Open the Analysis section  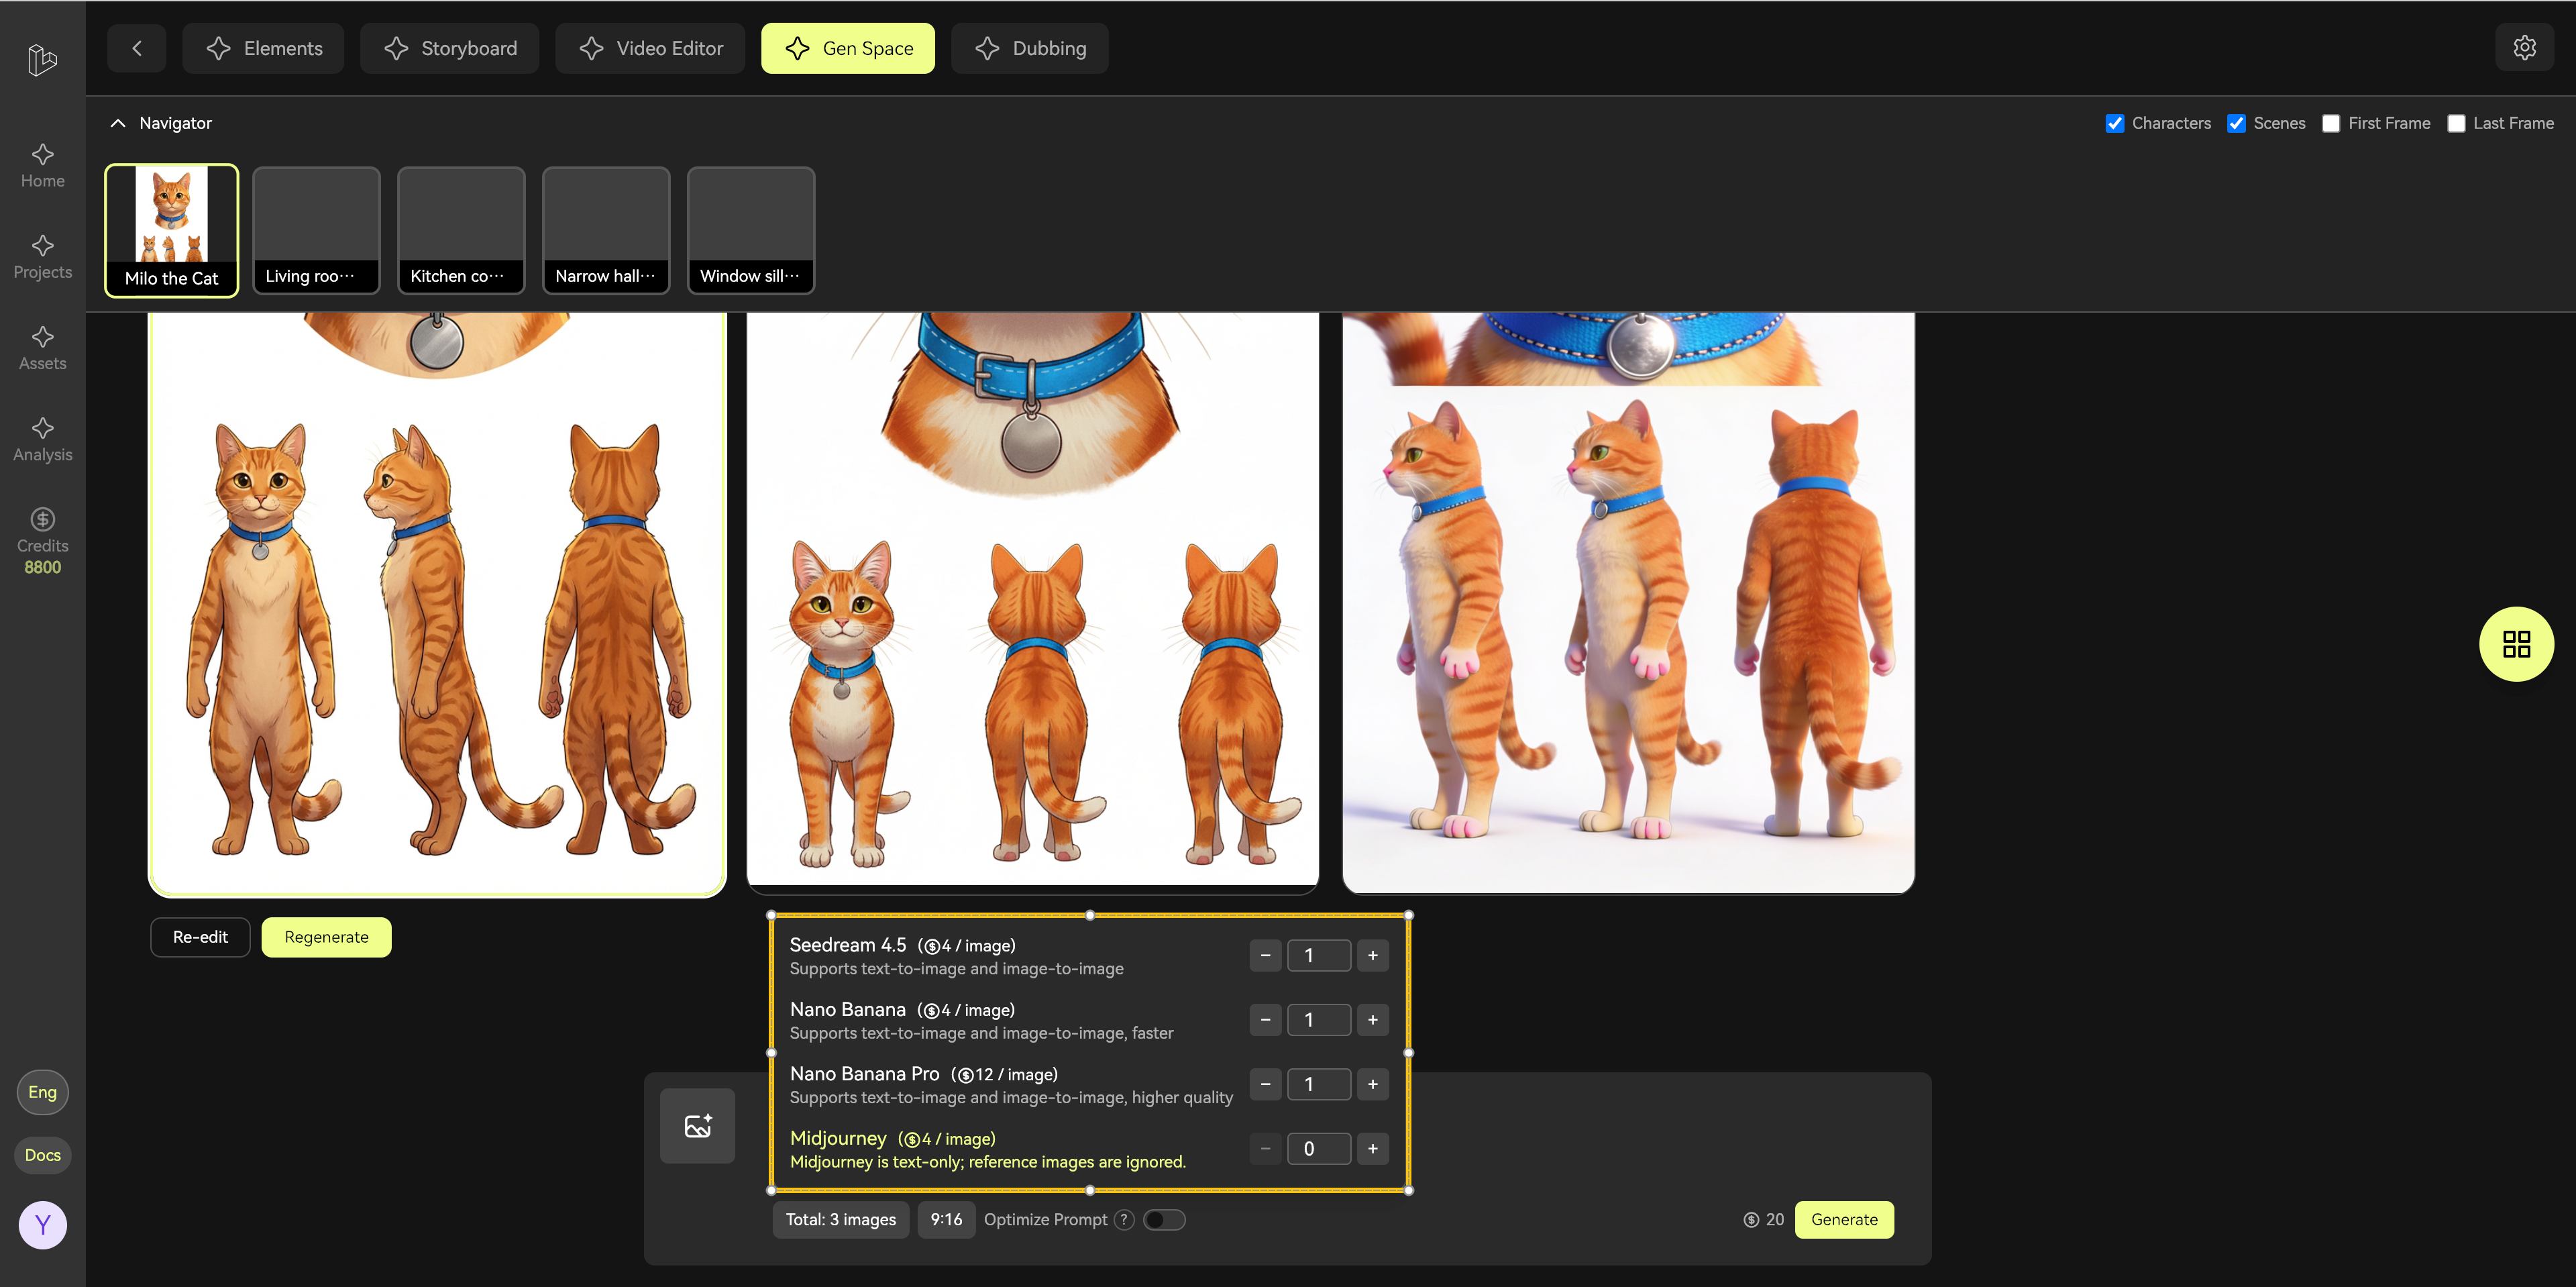pyautogui.click(x=42, y=438)
